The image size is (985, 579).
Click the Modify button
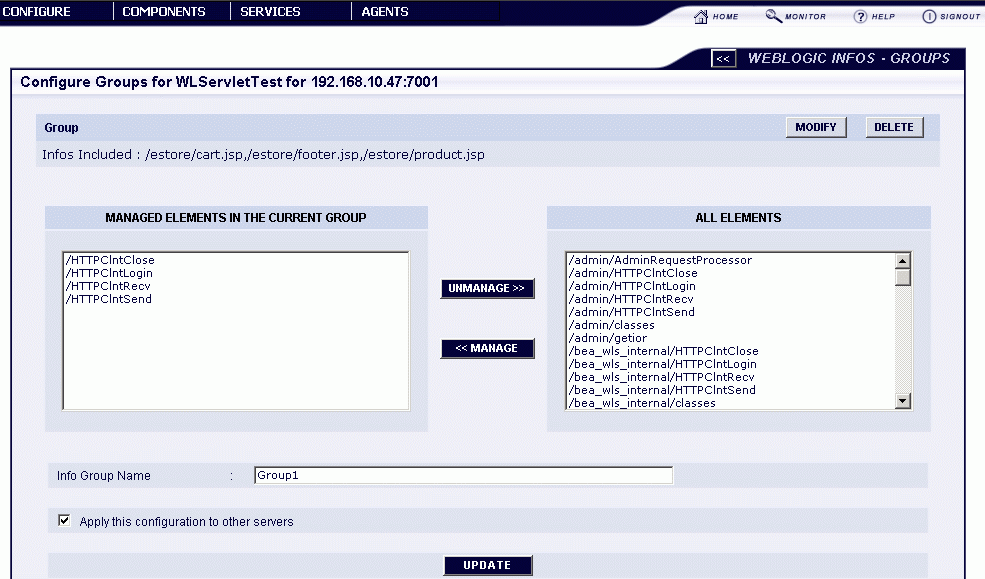tap(816, 127)
